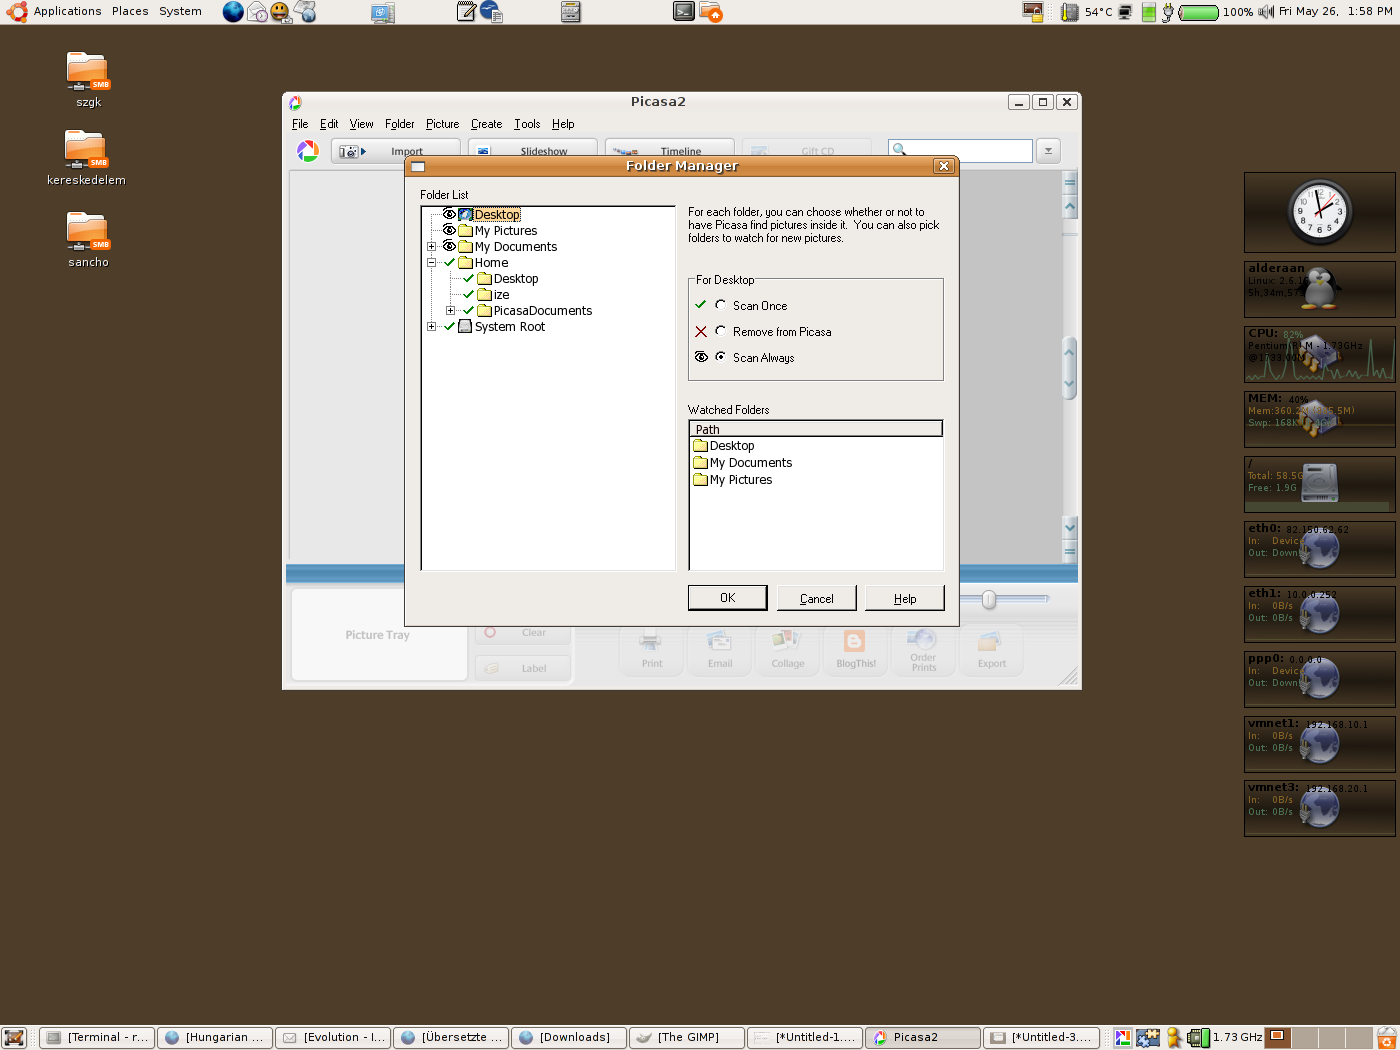Click the Export icon in Picasa
The width and height of the screenshot is (1400, 1050).
coord(992,649)
